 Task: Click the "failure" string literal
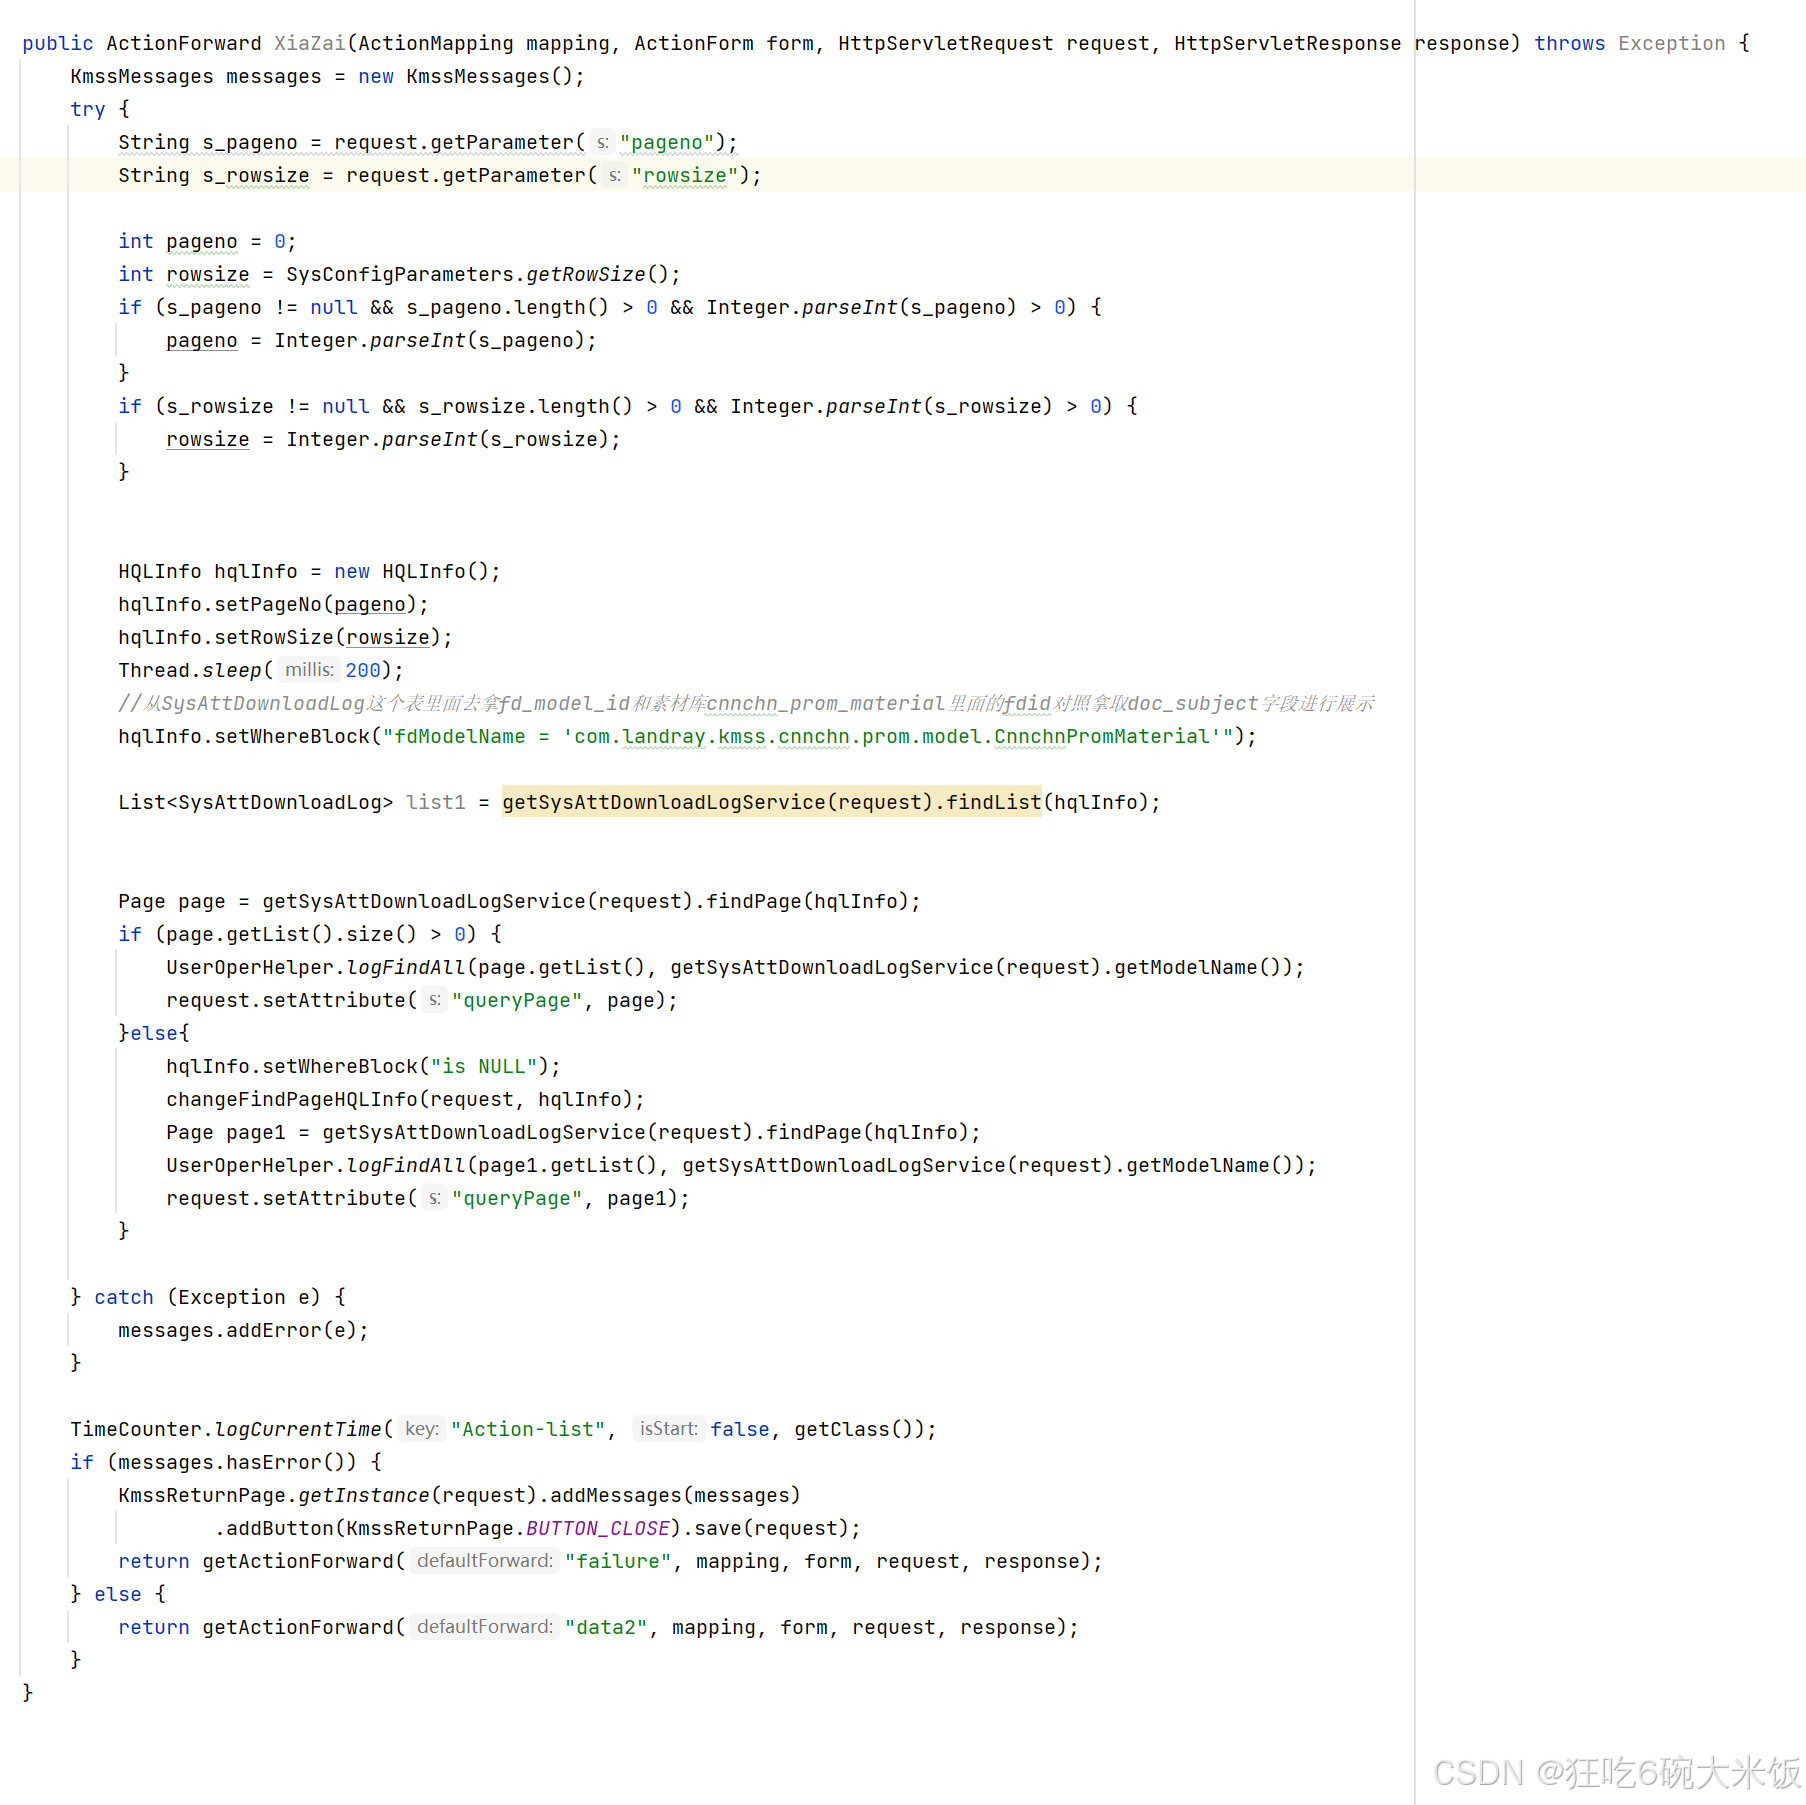pos(618,1561)
